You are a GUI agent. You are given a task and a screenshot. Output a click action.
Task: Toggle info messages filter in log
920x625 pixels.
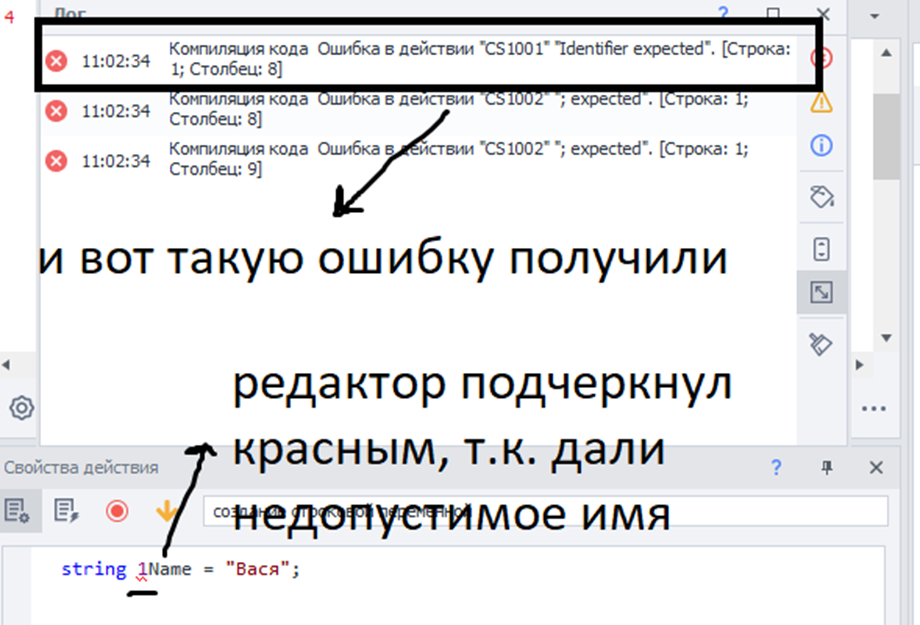[821, 145]
